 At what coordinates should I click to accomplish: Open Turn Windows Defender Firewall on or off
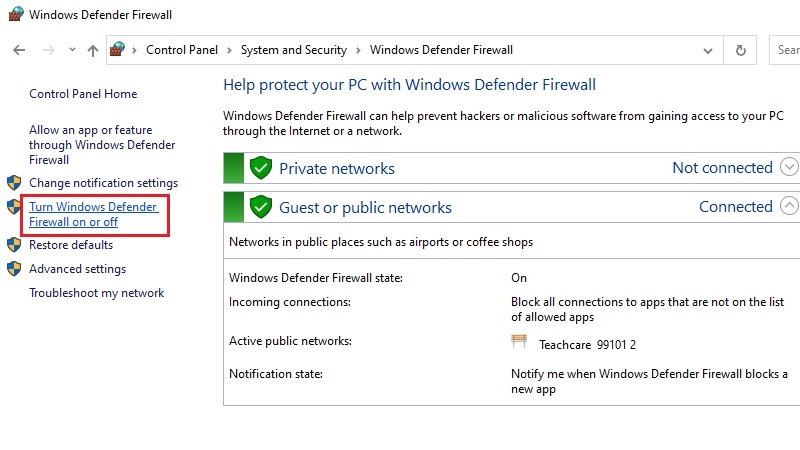pos(93,214)
